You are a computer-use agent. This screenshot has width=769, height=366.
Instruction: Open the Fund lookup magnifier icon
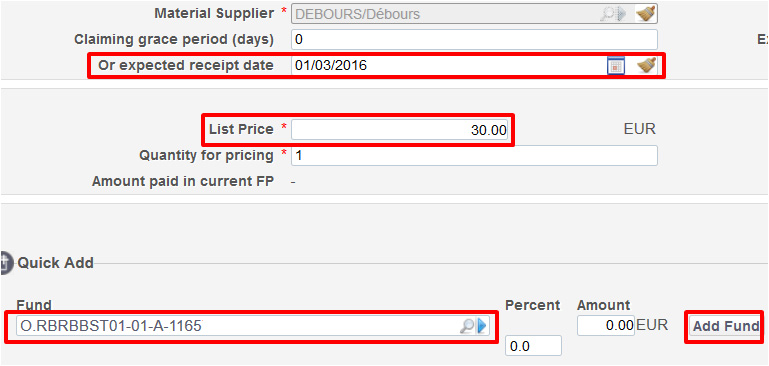coord(466,326)
